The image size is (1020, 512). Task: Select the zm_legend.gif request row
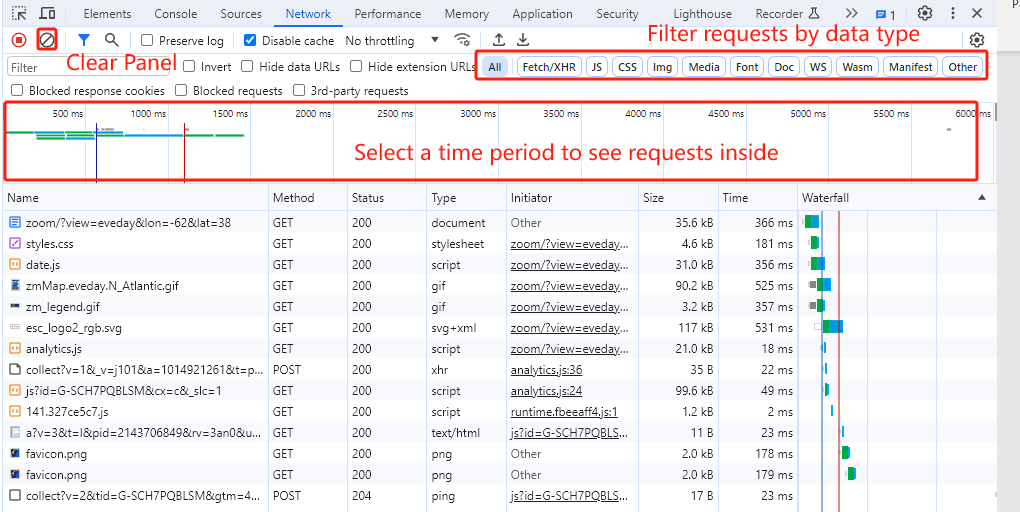coord(498,307)
